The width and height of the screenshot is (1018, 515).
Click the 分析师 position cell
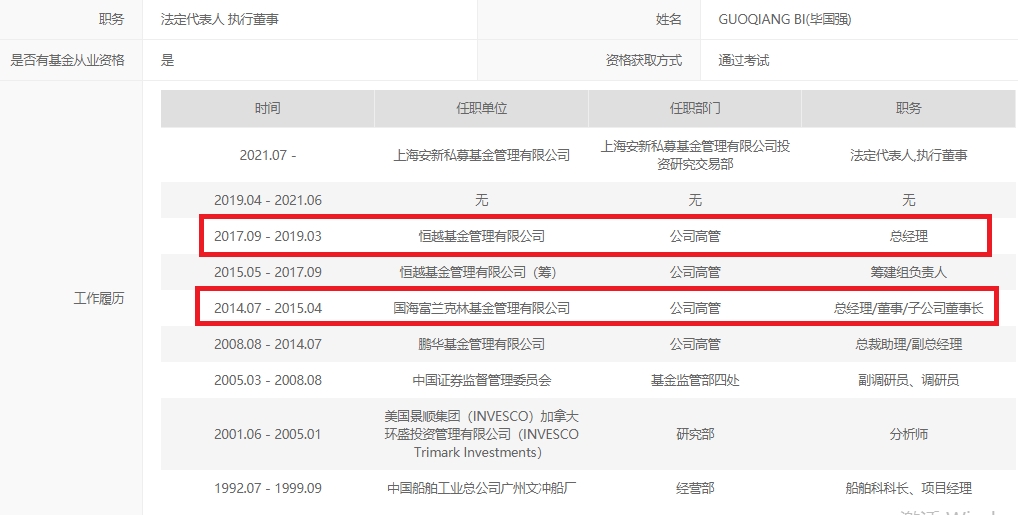[908, 434]
